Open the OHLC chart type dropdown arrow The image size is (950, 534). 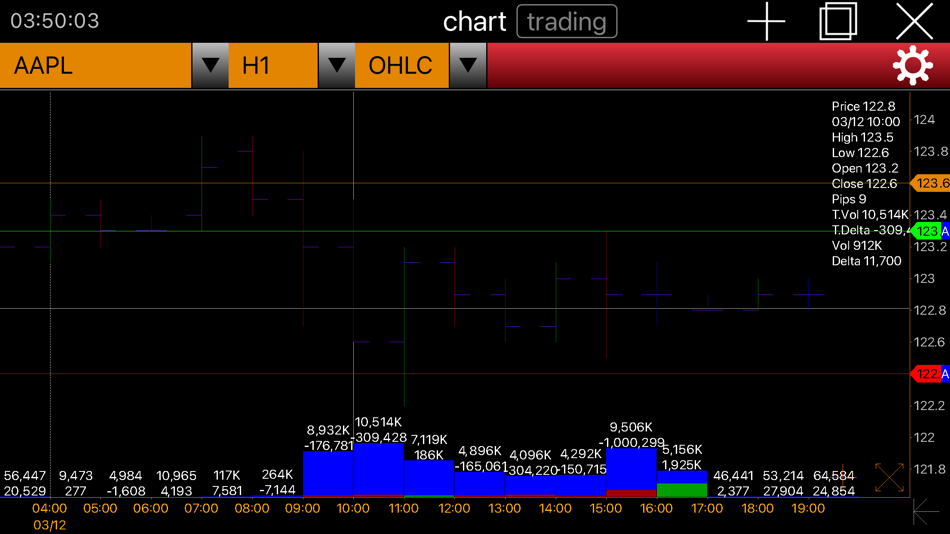(468, 65)
